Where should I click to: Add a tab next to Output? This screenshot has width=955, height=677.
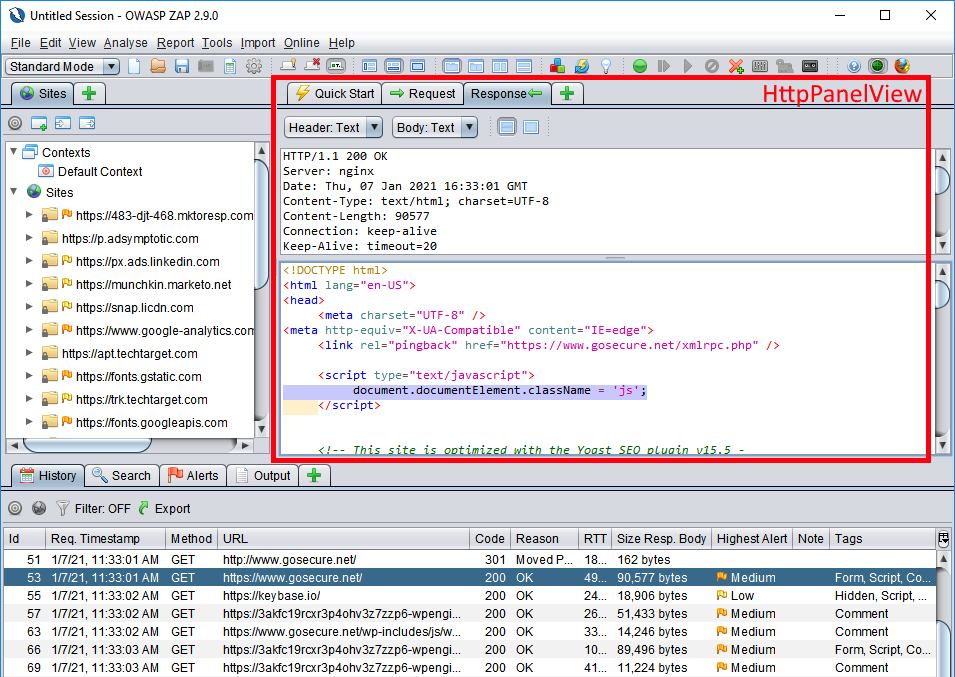(x=314, y=475)
